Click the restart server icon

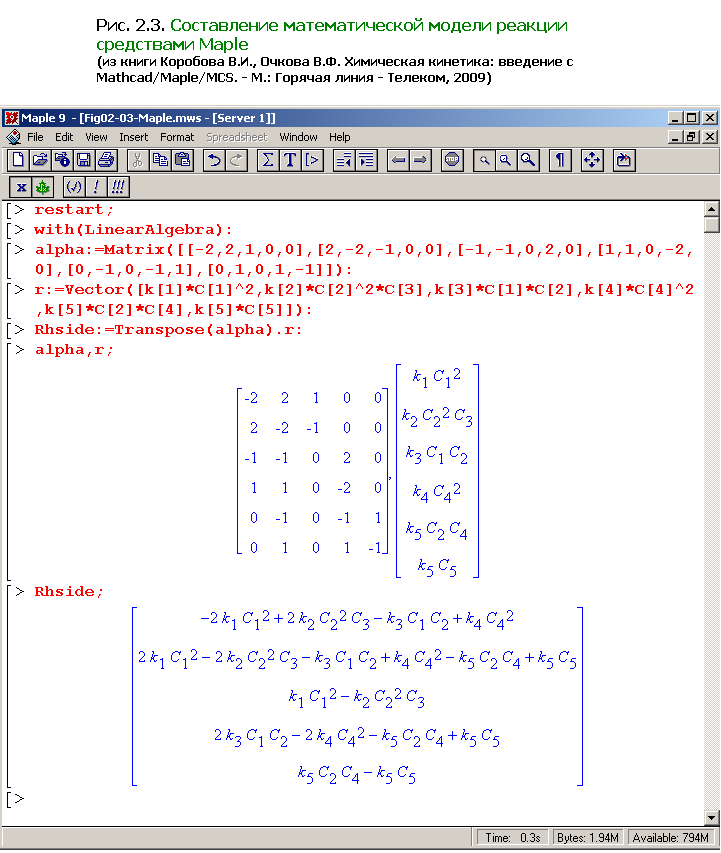(624, 160)
